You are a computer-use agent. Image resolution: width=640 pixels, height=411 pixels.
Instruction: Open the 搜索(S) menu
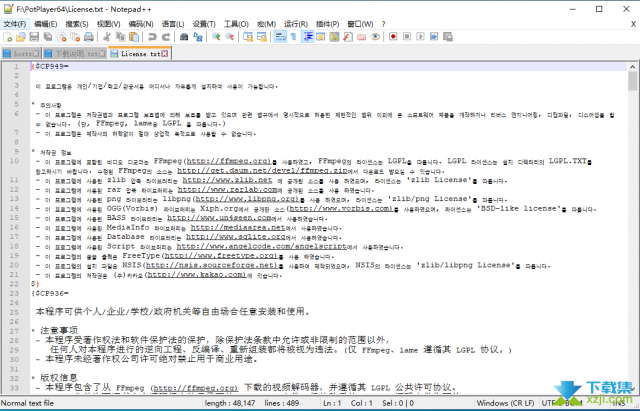pyautogui.click(x=77, y=24)
